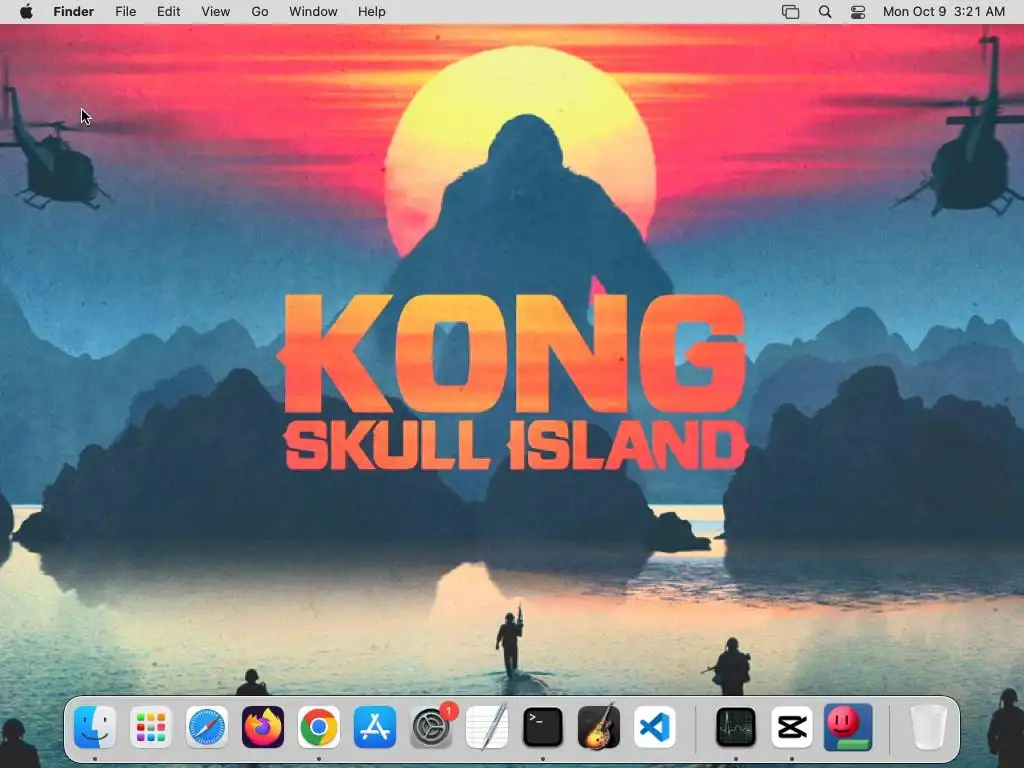Viewport: 1024px width, 768px height.
Task: Open the Help menu
Action: pyautogui.click(x=372, y=12)
